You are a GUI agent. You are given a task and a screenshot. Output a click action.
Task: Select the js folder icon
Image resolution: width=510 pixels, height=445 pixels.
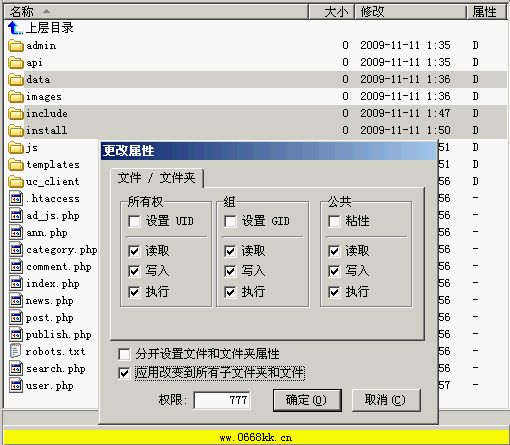coord(16,148)
